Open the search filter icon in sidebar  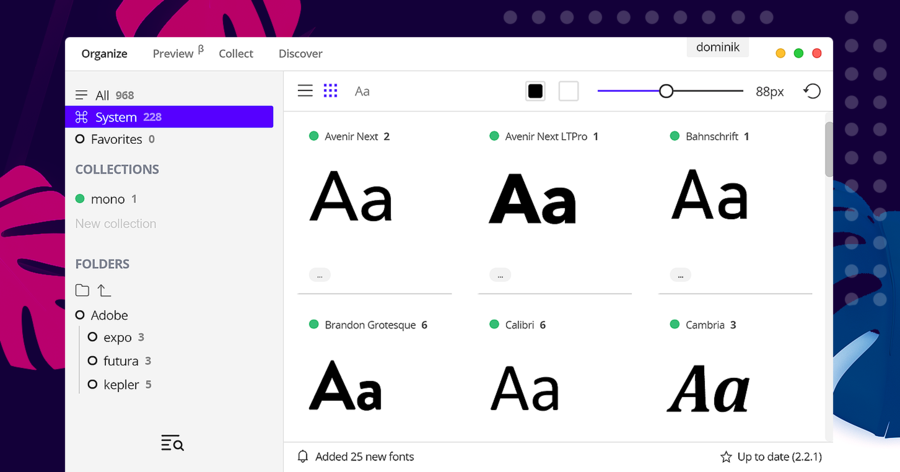pyautogui.click(x=172, y=443)
